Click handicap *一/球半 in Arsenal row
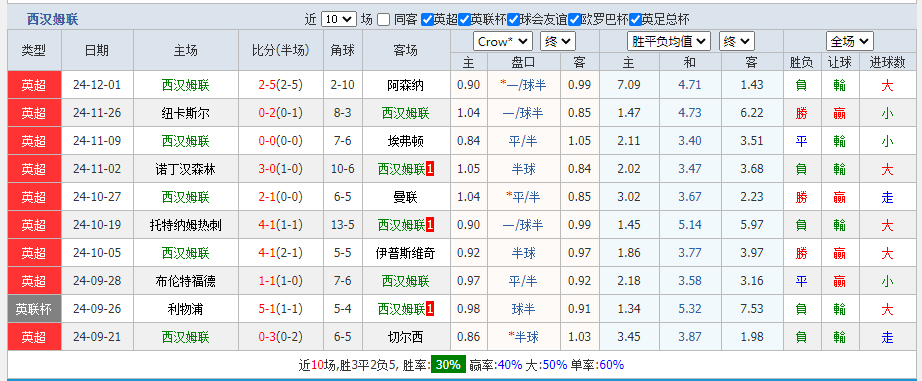922x381 pixels. [523, 85]
